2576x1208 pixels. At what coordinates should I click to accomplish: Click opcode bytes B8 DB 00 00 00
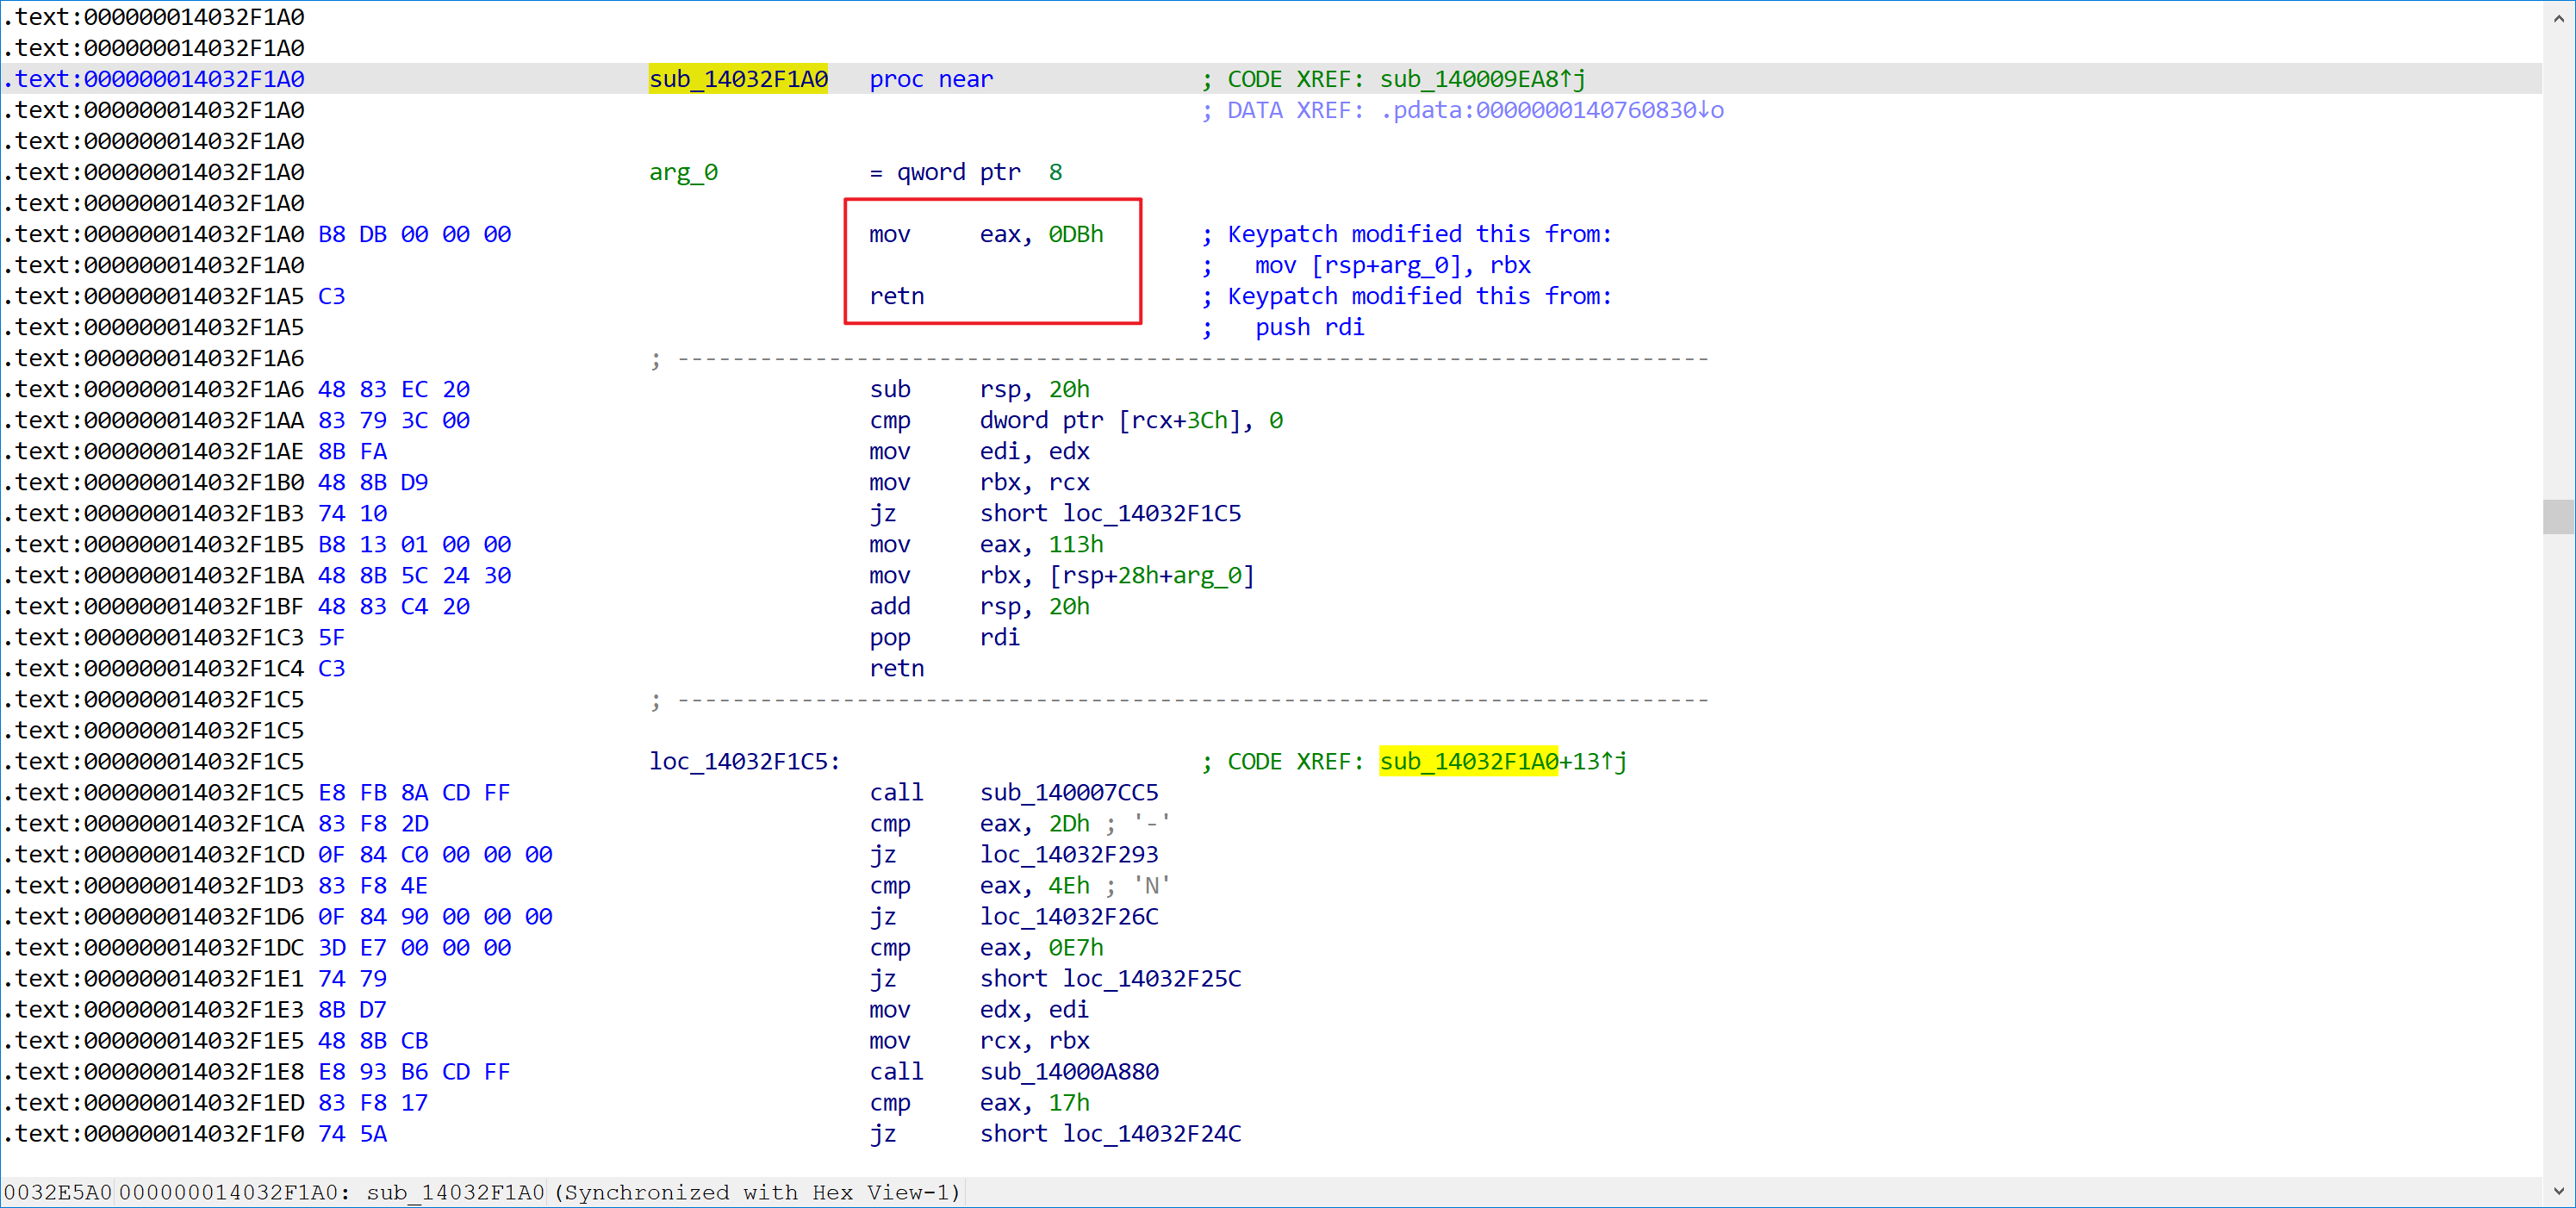pyautogui.click(x=414, y=234)
